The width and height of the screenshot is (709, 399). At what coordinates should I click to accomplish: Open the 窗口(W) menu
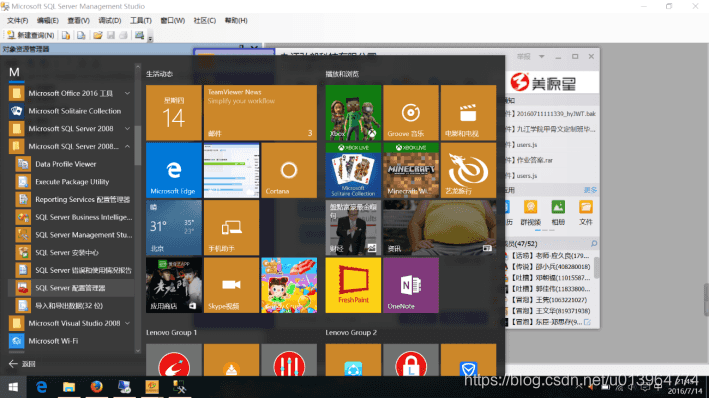coord(172,20)
